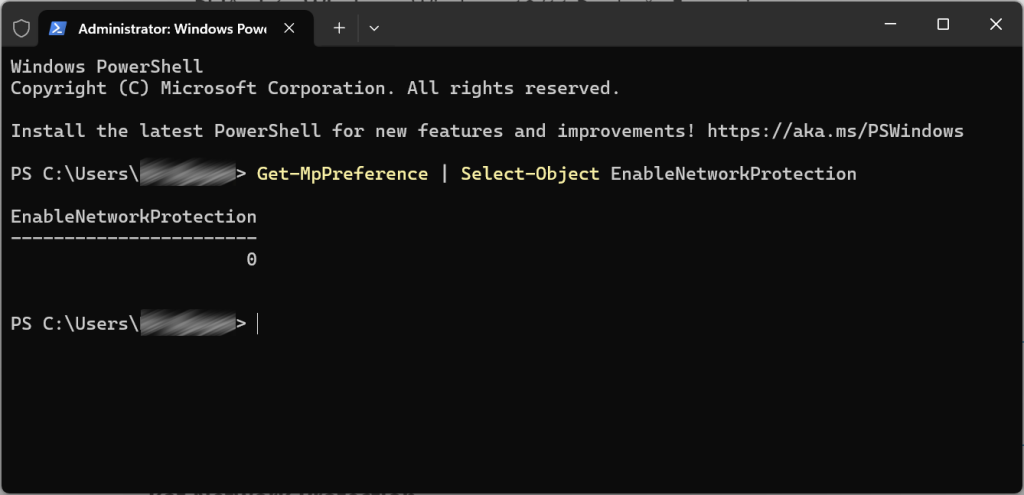Open a new tab with plus button
Viewport: 1024px width, 495px height.
(339, 28)
